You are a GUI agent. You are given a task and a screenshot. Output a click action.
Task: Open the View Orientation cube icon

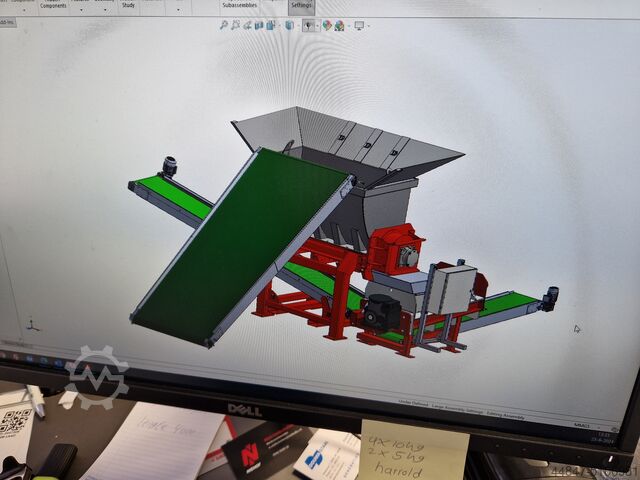[x=288, y=25]
